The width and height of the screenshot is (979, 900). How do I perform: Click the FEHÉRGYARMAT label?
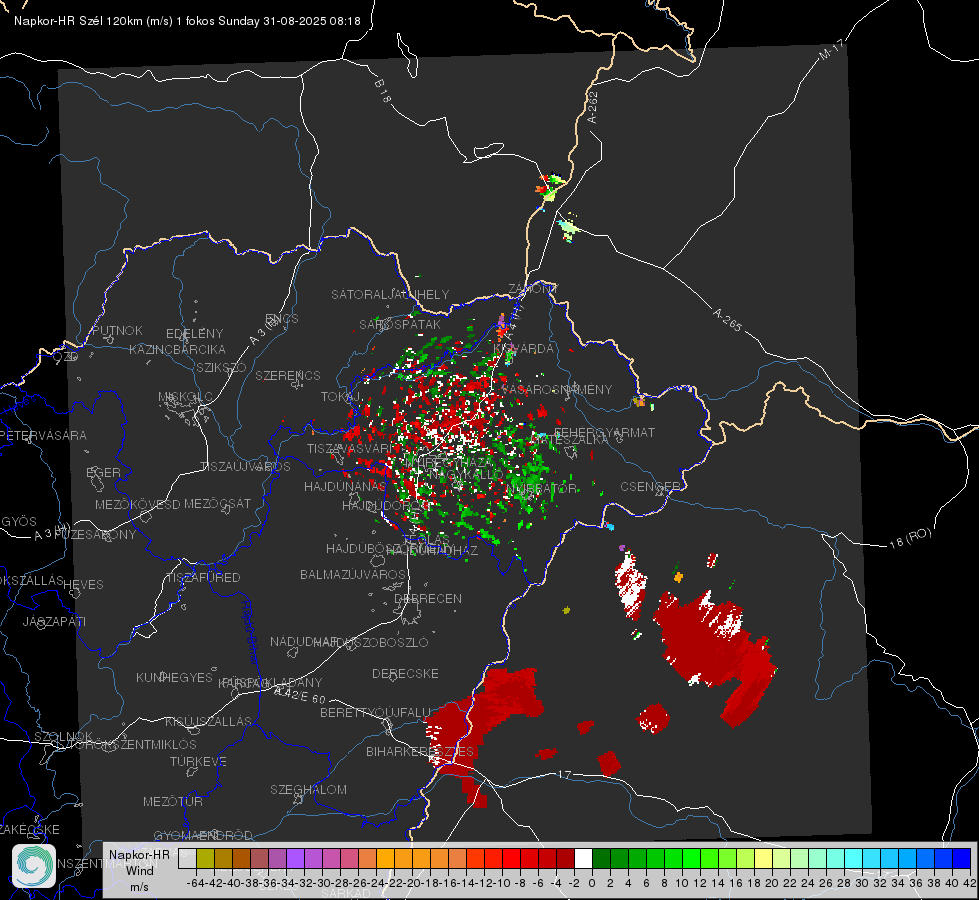click(x=604, y=432)
